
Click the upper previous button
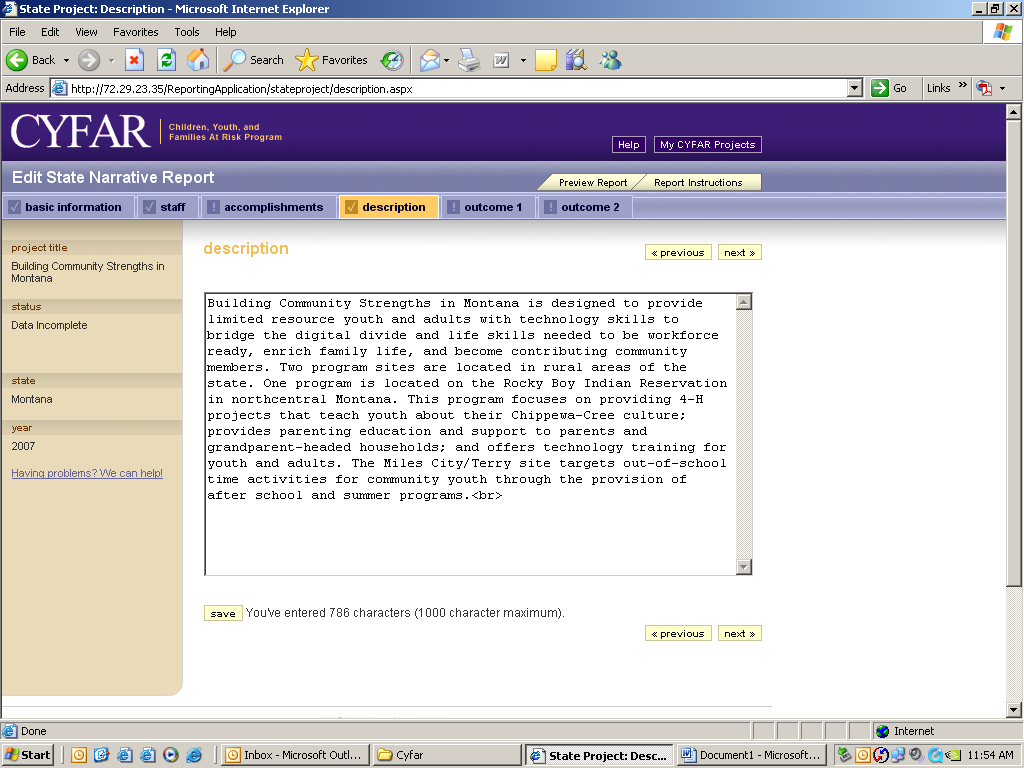tap(678, 253)
